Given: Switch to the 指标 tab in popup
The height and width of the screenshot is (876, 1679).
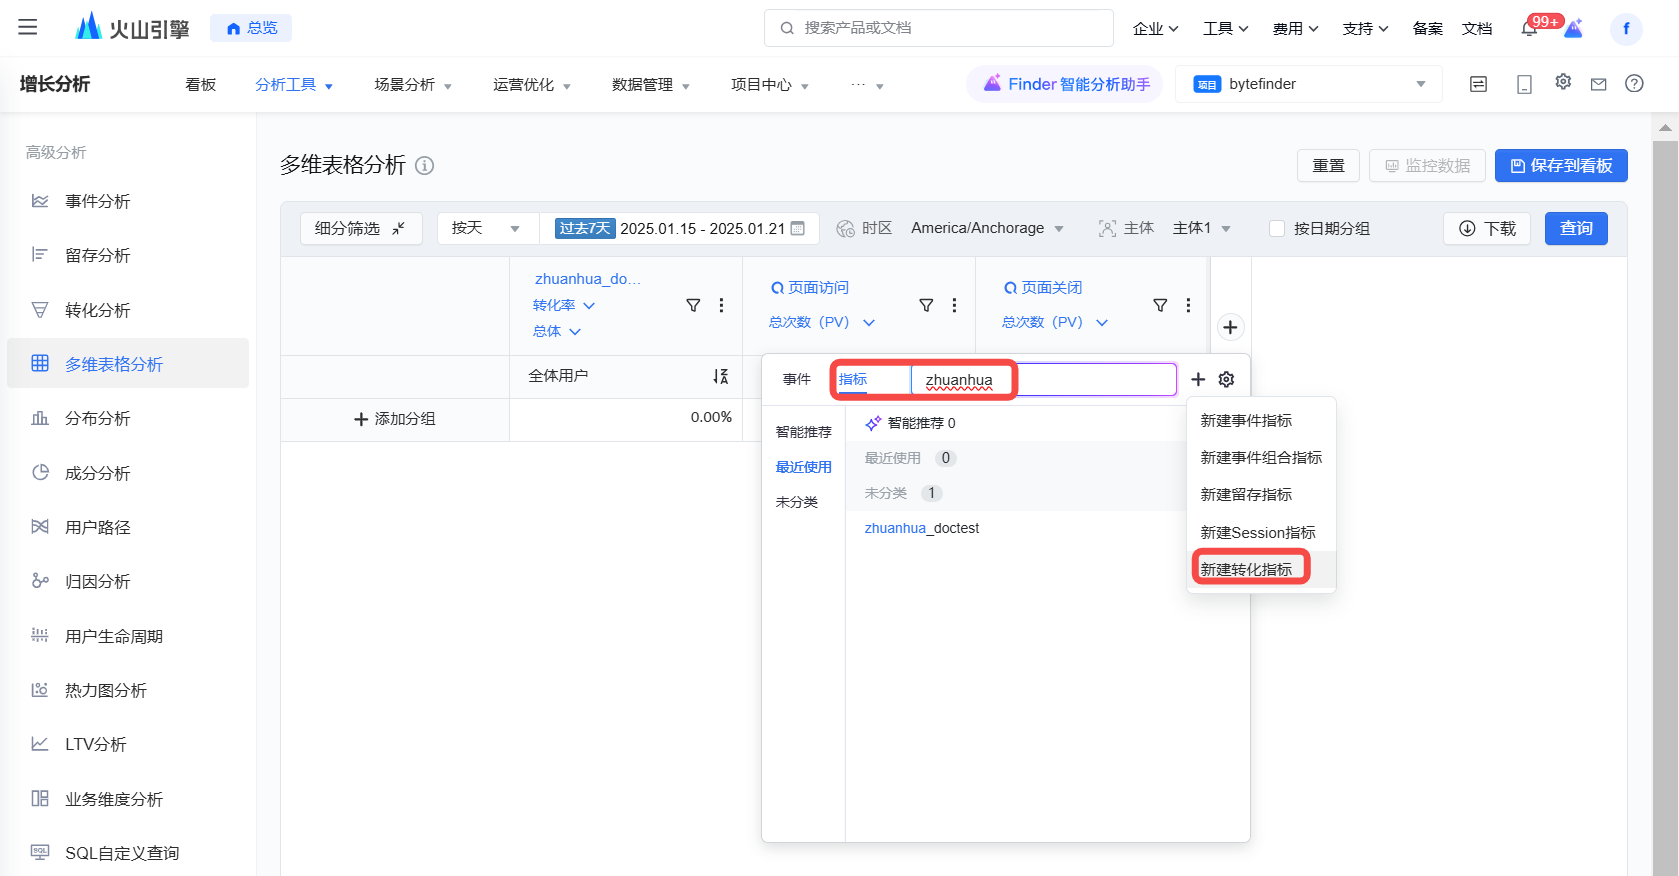Looking at the screenshot, I should coord(853,379).
